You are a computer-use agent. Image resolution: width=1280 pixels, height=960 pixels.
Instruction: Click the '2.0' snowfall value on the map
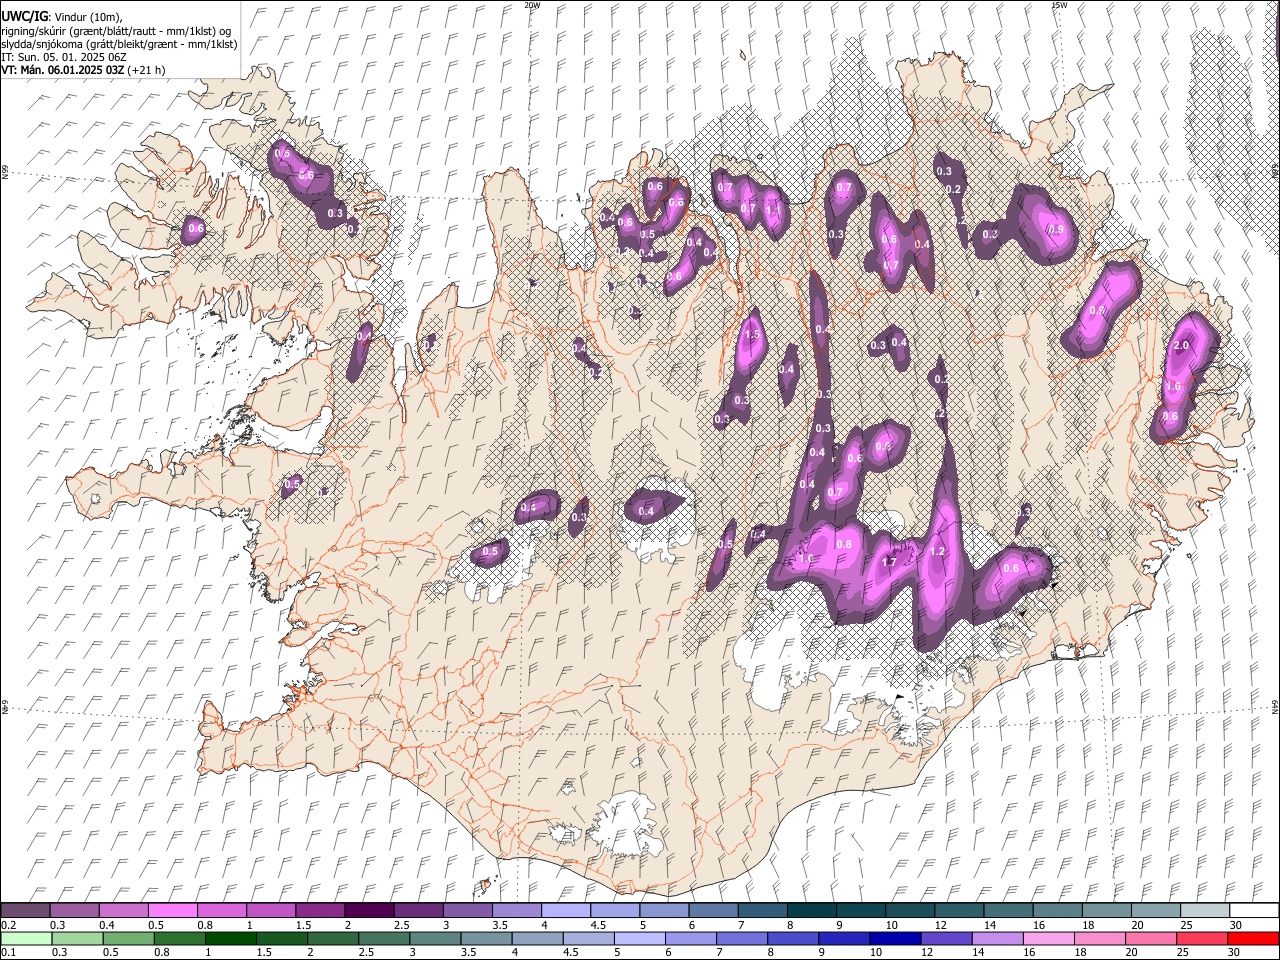[1180, 346]
